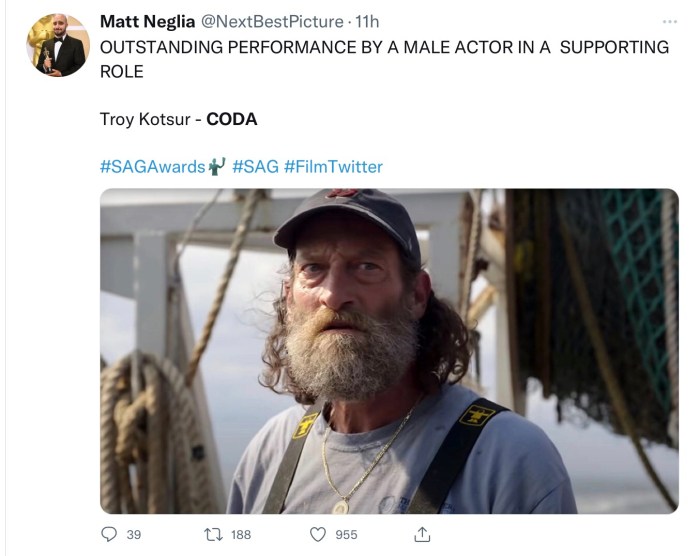
Task: Click the 188 retweets count
Action: (241, 535)
